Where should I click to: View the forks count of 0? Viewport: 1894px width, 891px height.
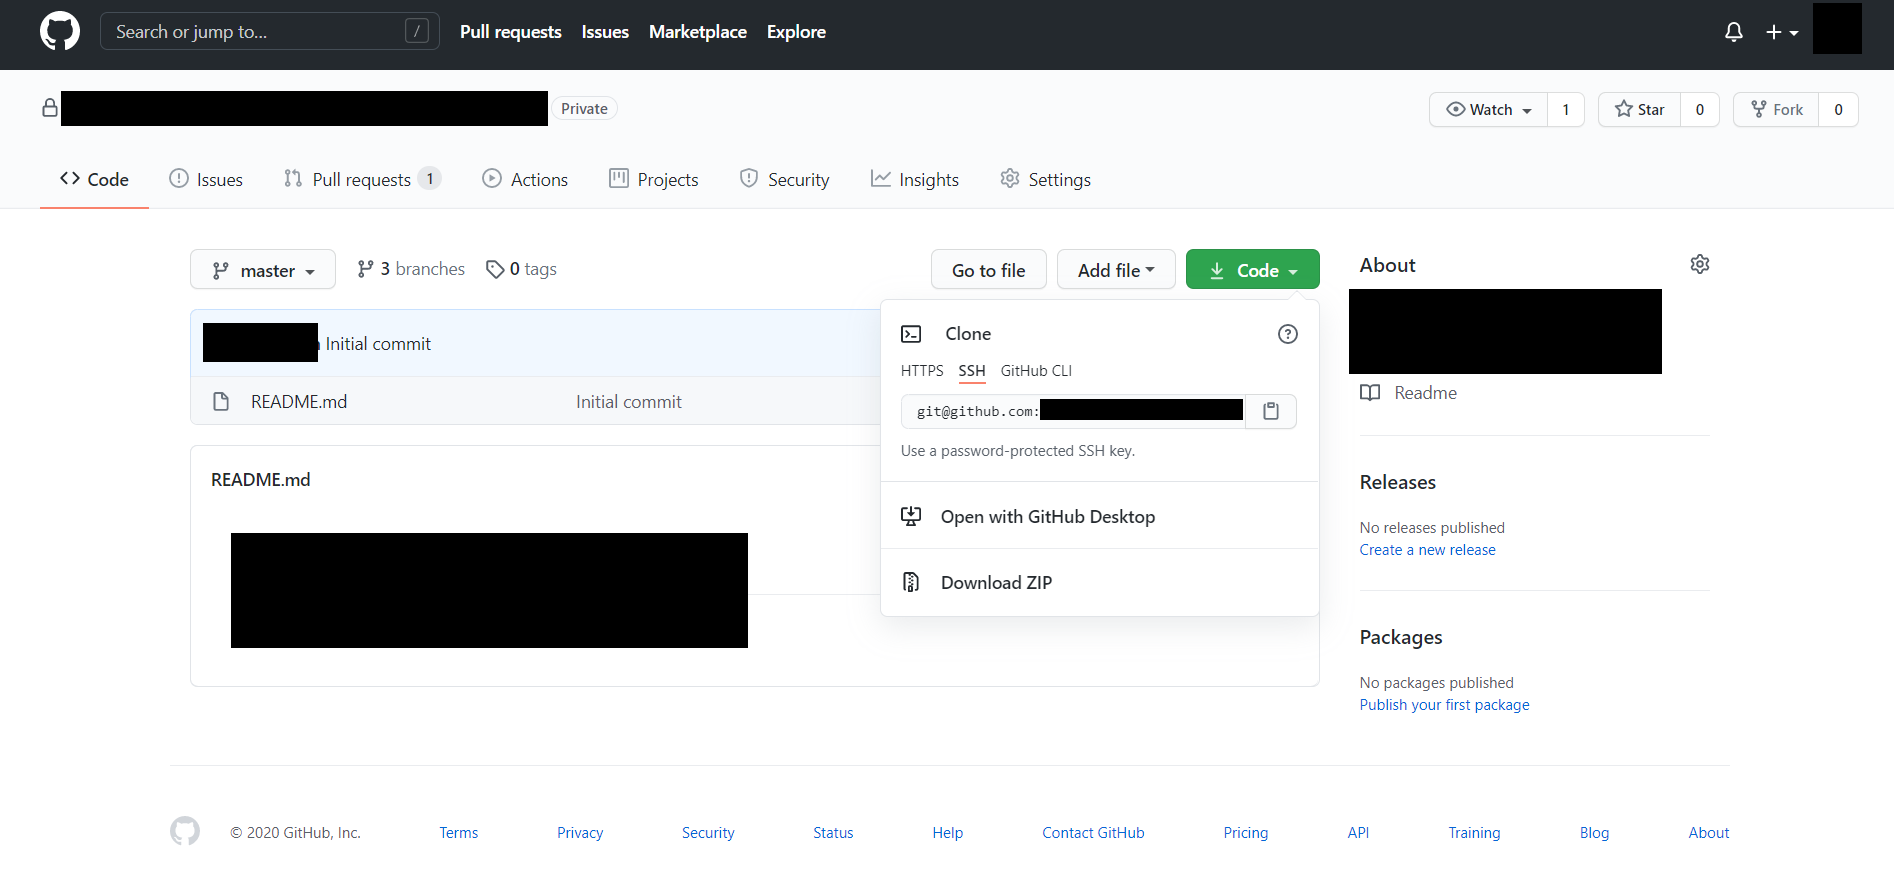click(1838, 109)
